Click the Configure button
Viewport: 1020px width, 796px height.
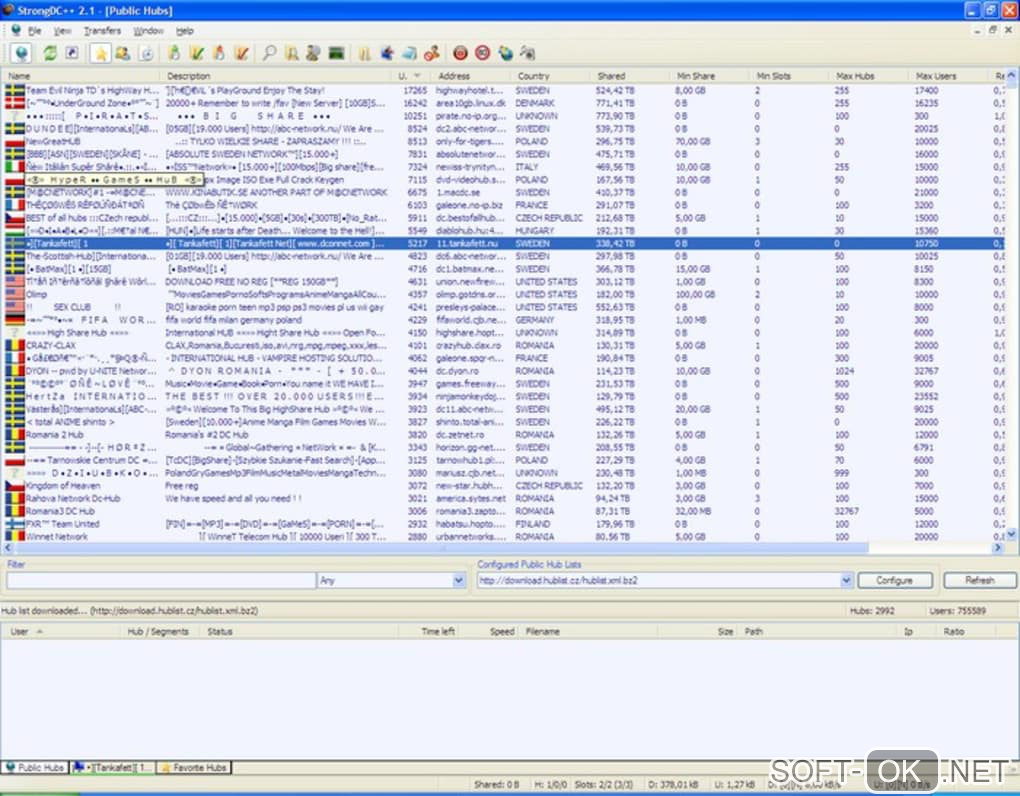pyautogui.click(x=894, y=580)
